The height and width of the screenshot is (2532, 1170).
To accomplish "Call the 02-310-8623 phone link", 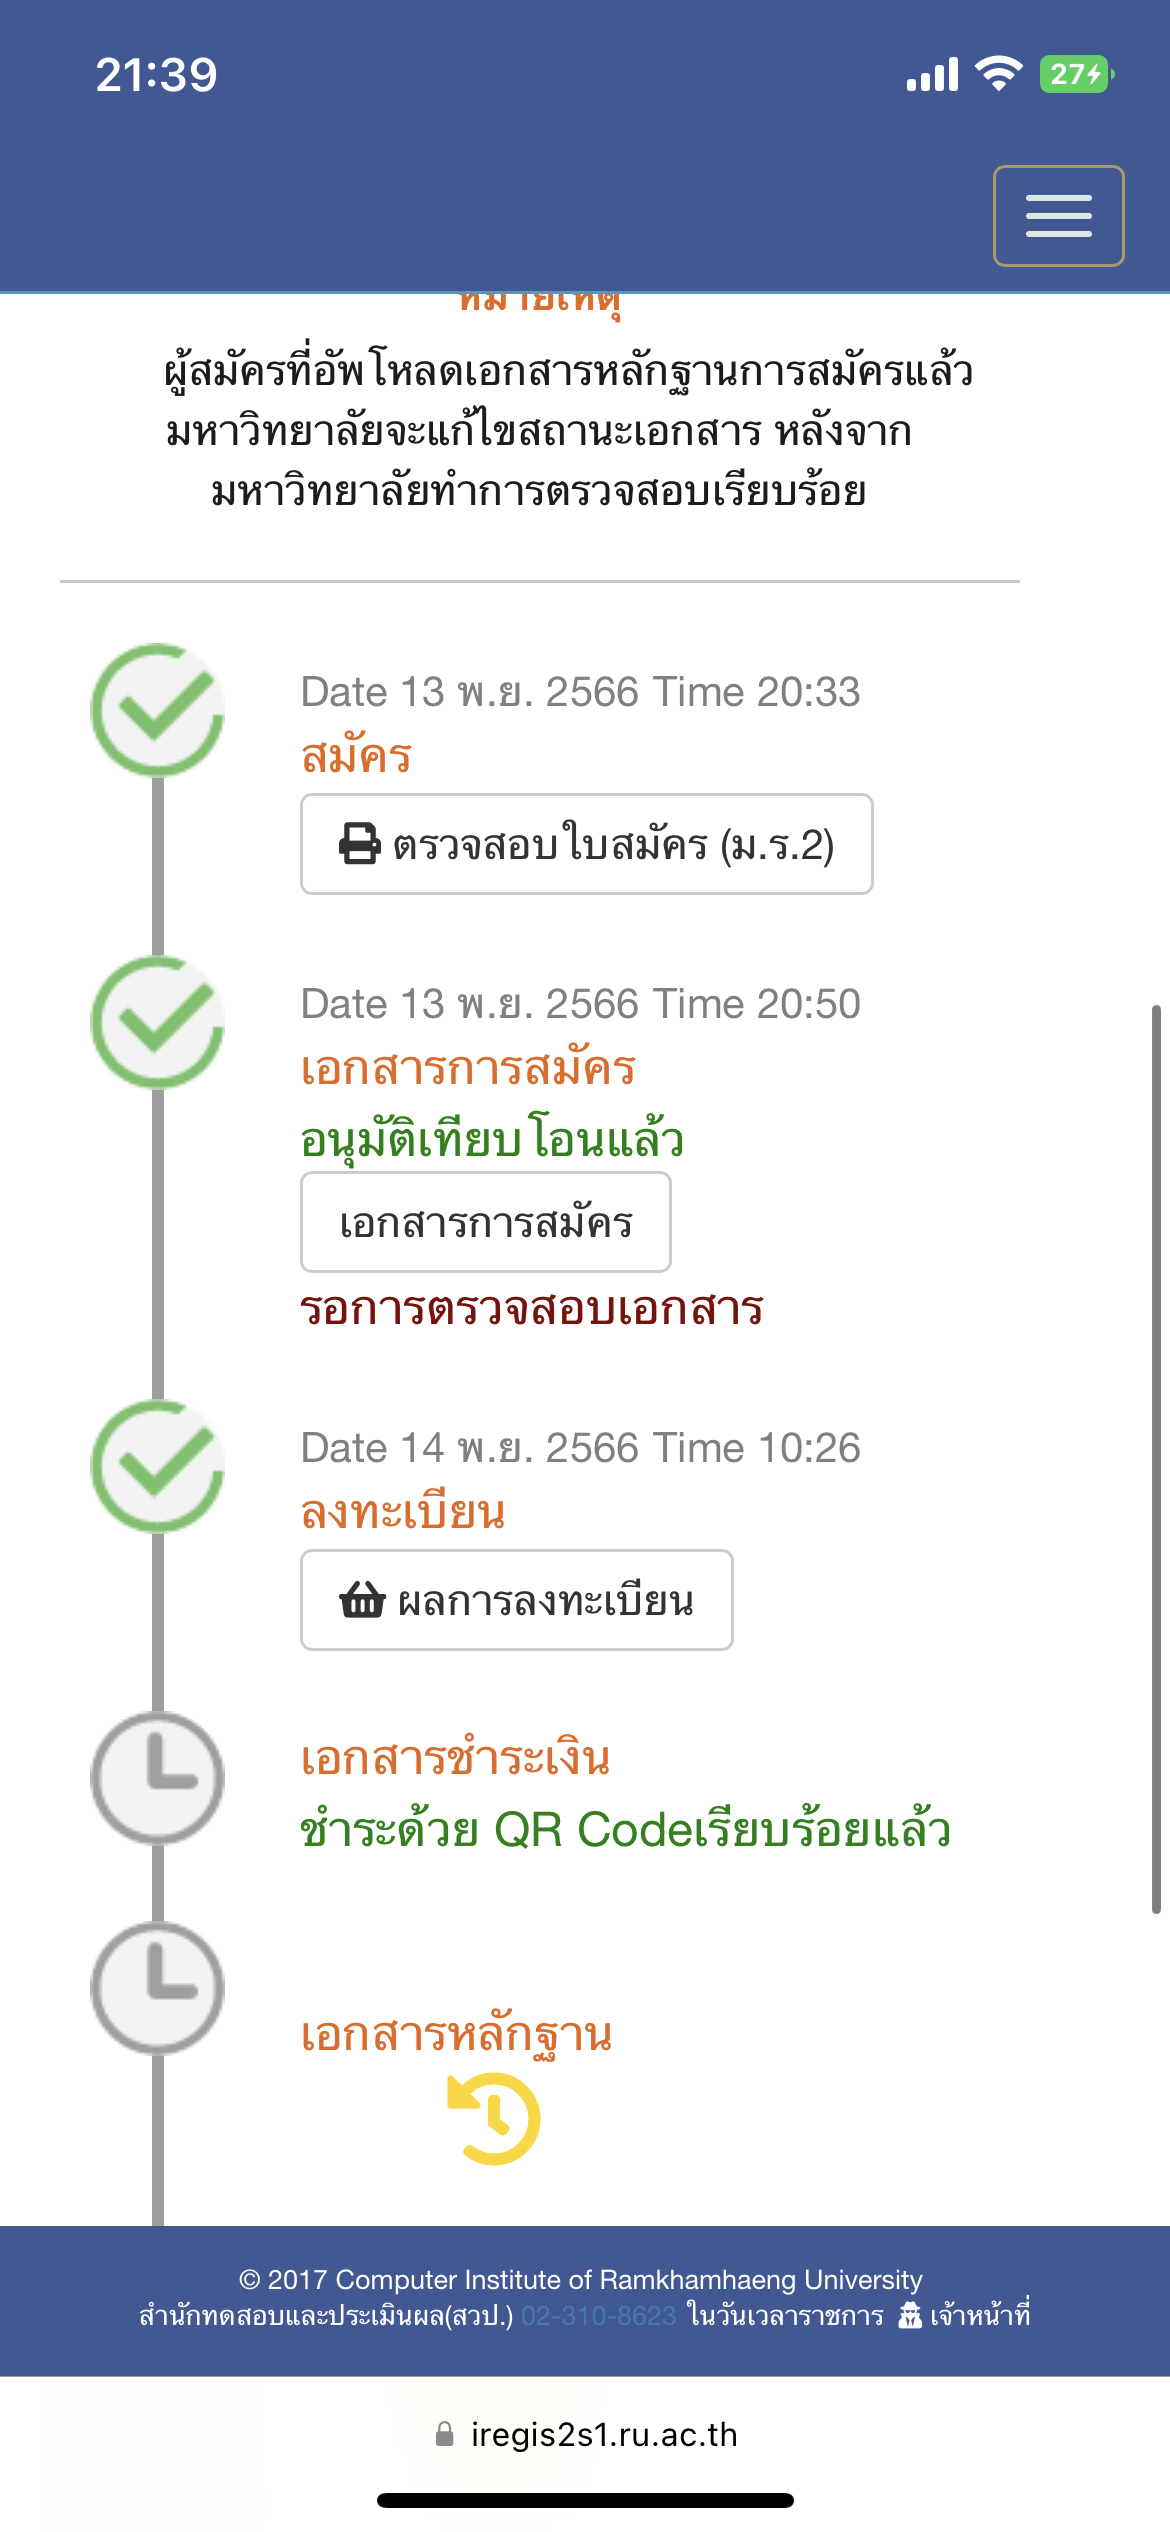I will tap(599, 2316).
